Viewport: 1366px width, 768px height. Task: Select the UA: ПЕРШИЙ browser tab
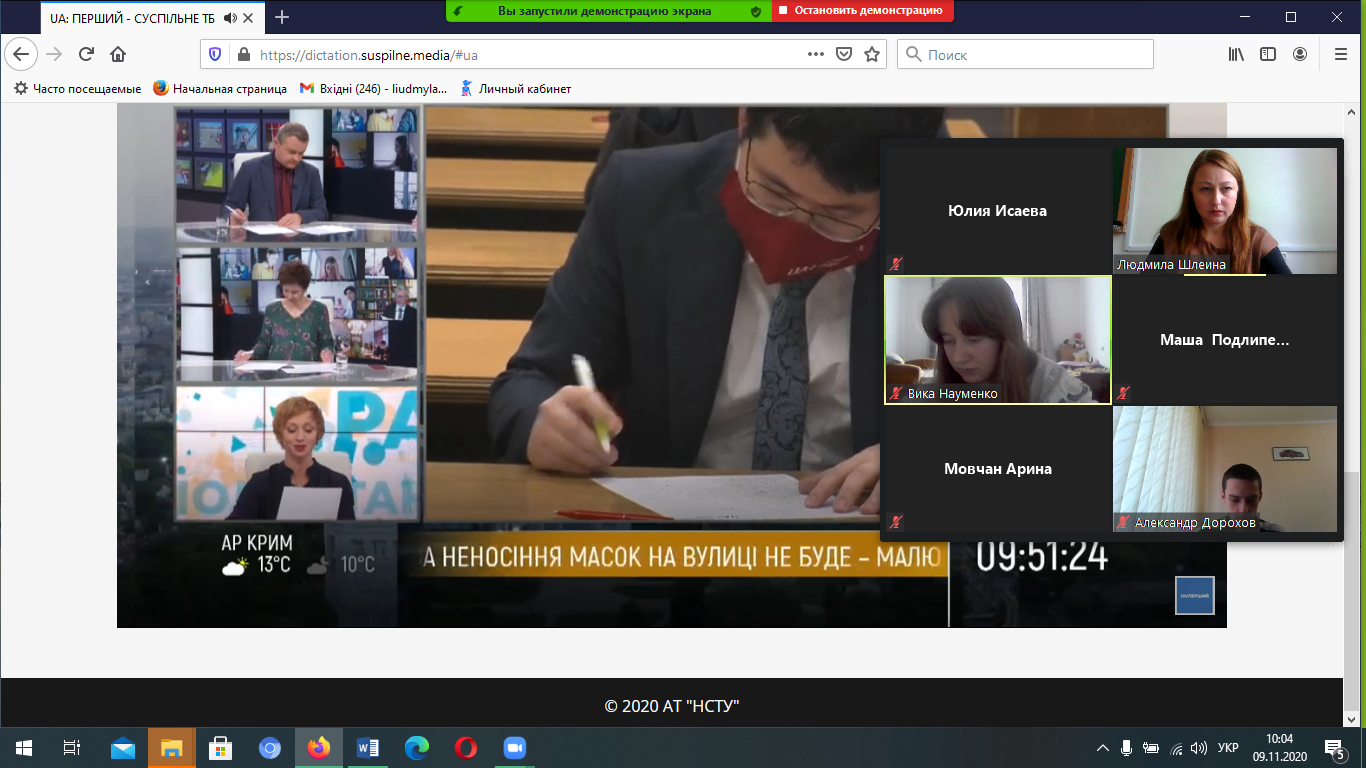[130, 17]
